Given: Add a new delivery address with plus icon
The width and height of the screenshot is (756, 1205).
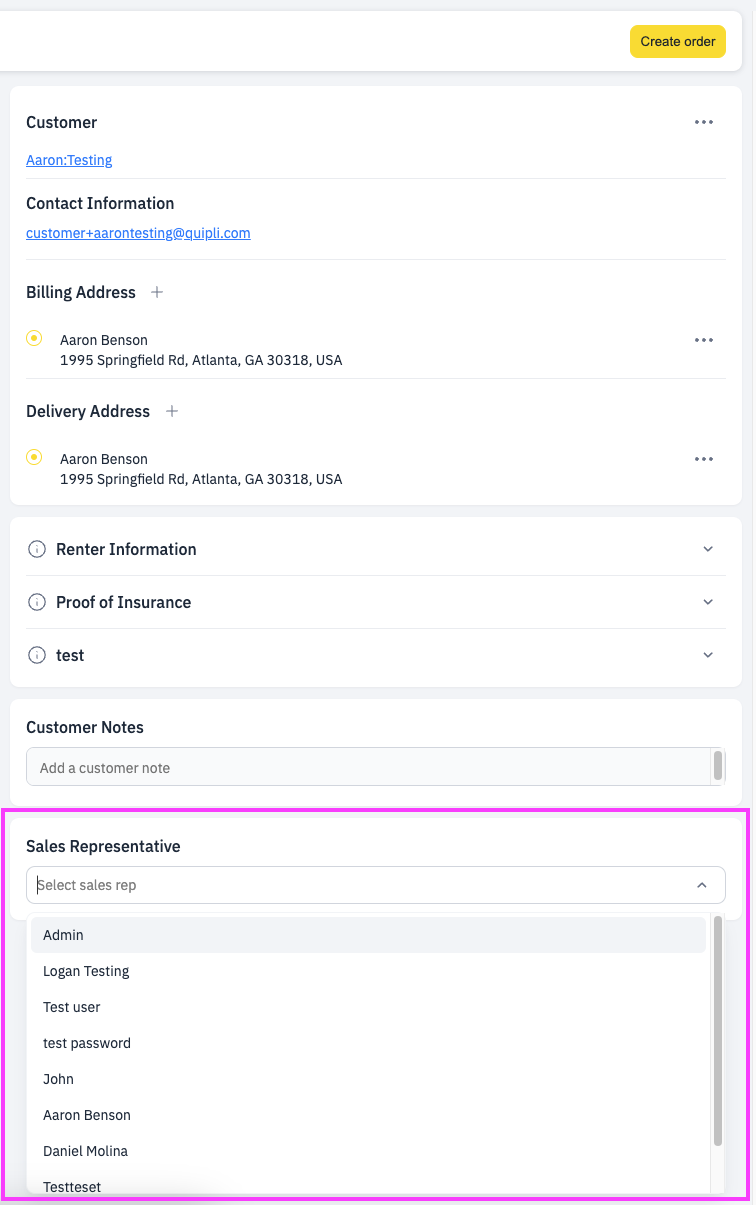Looking at the screenshot, I should point(171,411).
